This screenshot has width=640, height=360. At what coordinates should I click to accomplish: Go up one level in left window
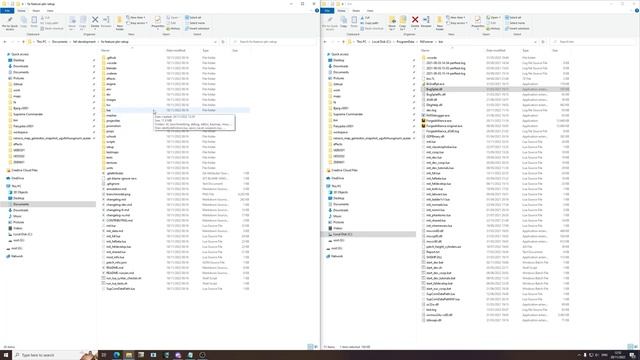click(23, 42)
